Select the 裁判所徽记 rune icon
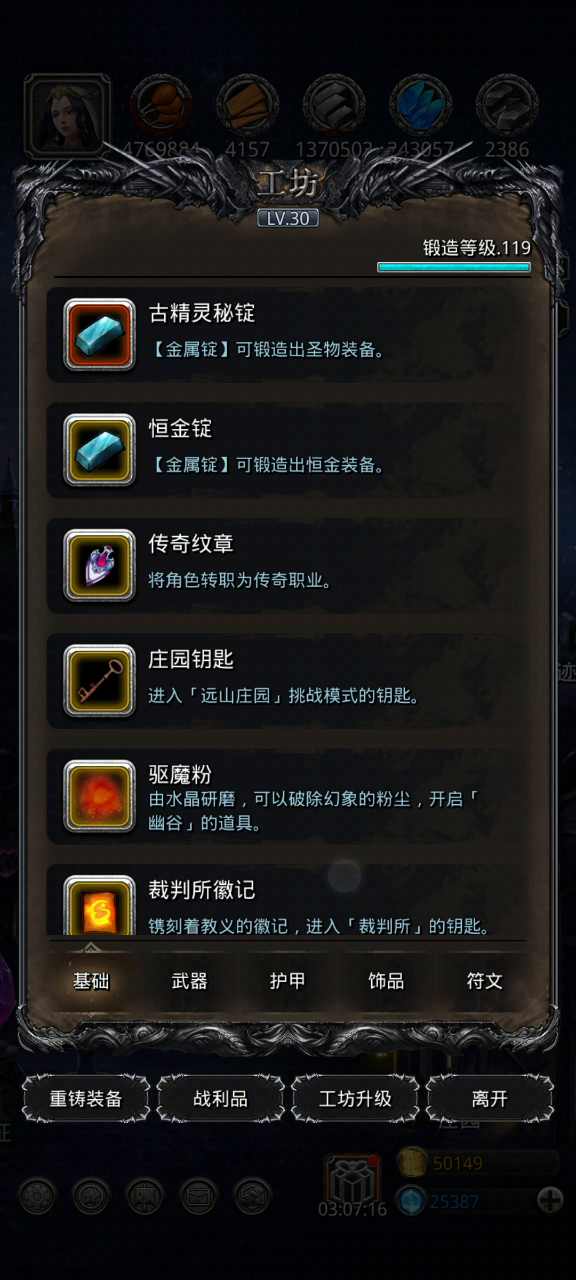 [99, 906]
